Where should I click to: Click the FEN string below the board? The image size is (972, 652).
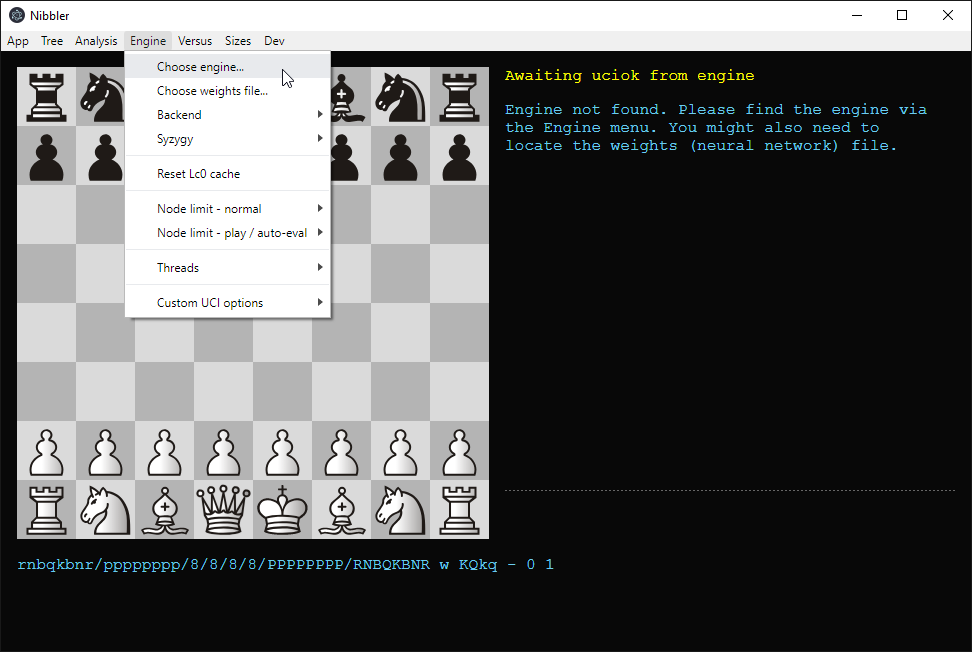tap(285, 565)
